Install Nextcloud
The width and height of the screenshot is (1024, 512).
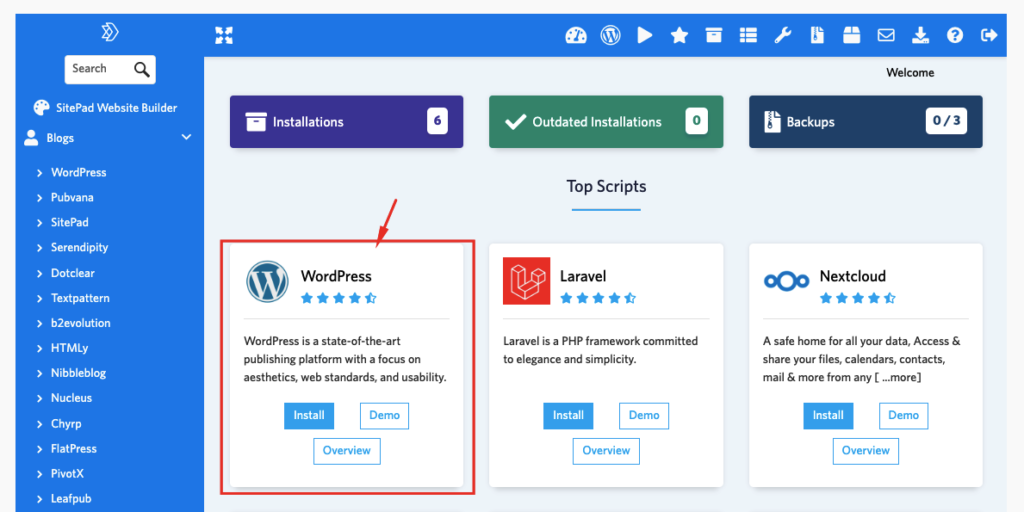[828, 416]
